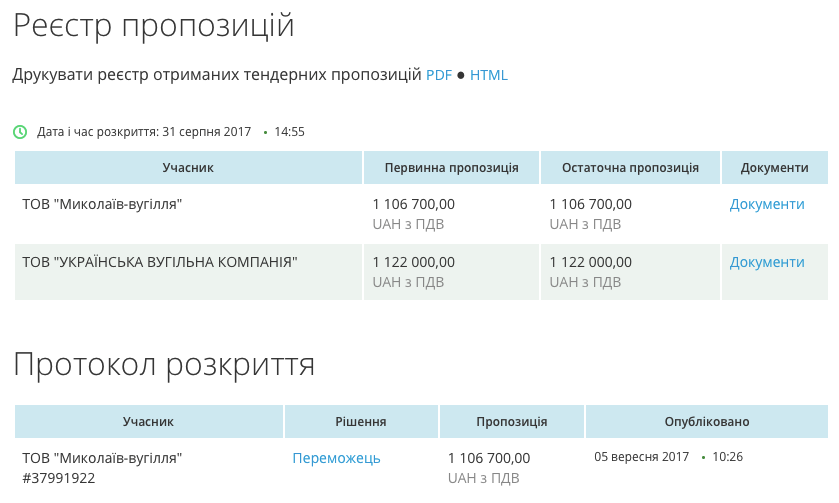Click the Документи column header
Screen dimensions: 839x503
pyautogui.click(x=775, y=168)
